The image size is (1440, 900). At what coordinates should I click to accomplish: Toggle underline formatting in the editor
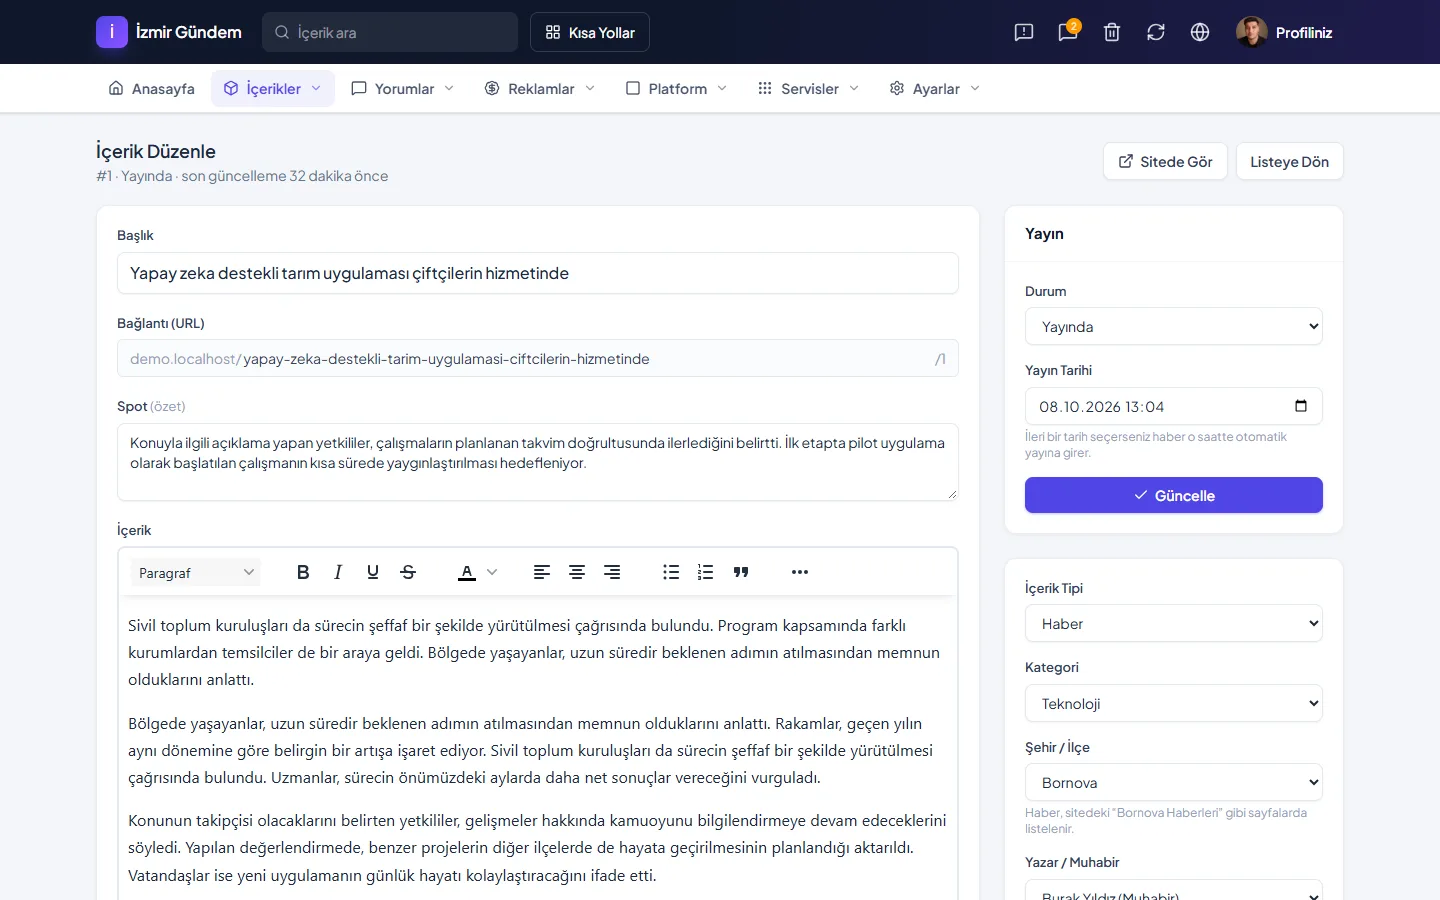373,572
